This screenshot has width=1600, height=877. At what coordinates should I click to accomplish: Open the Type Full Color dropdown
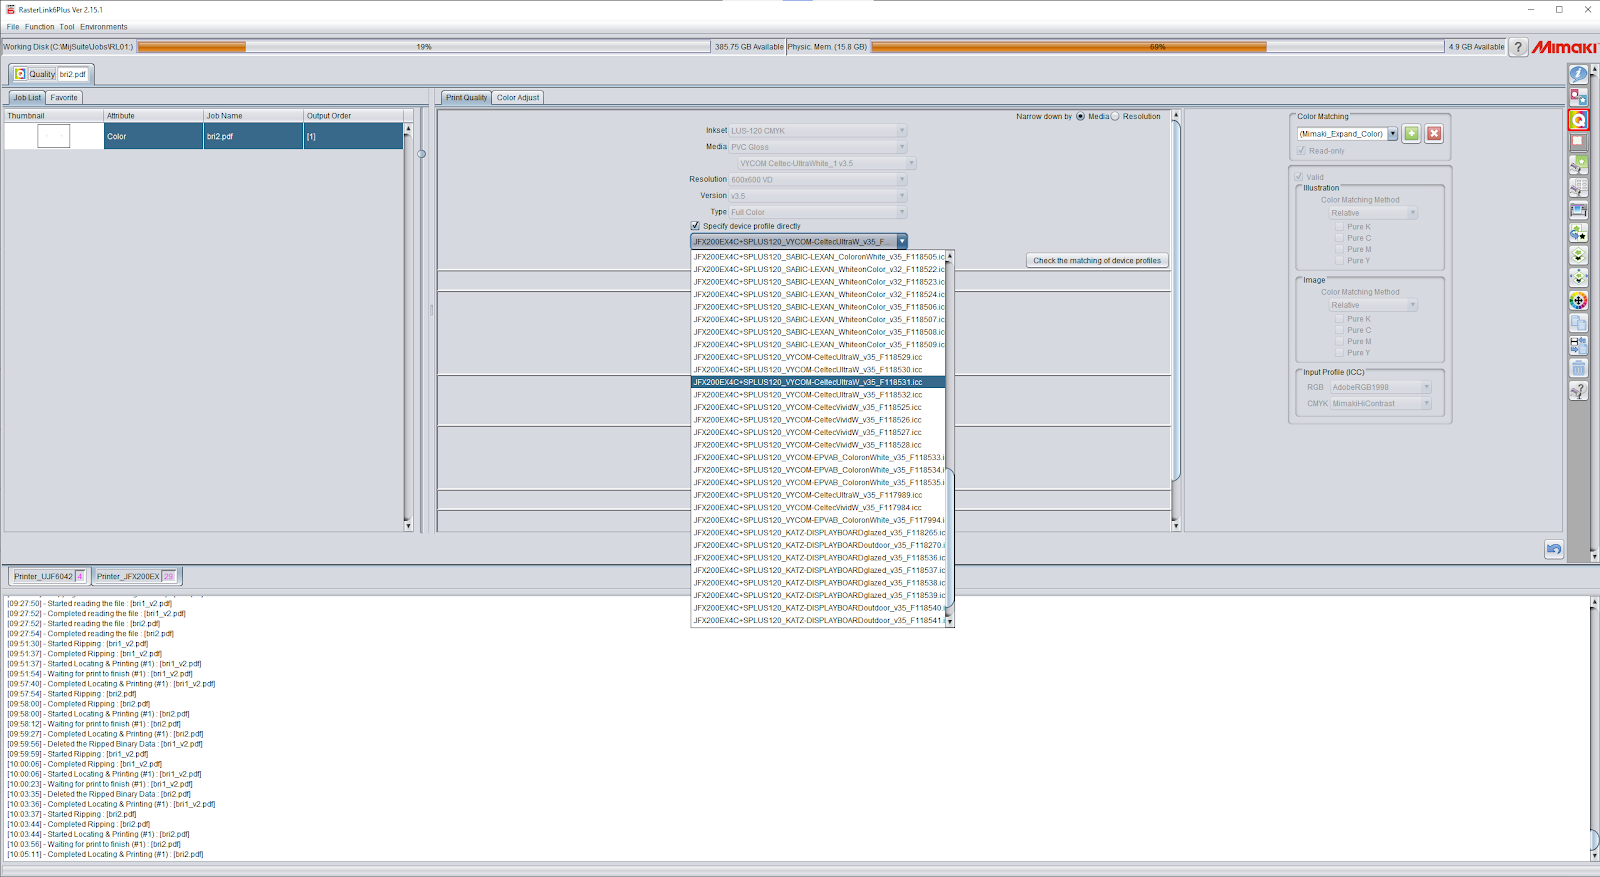tap(817, 212)
